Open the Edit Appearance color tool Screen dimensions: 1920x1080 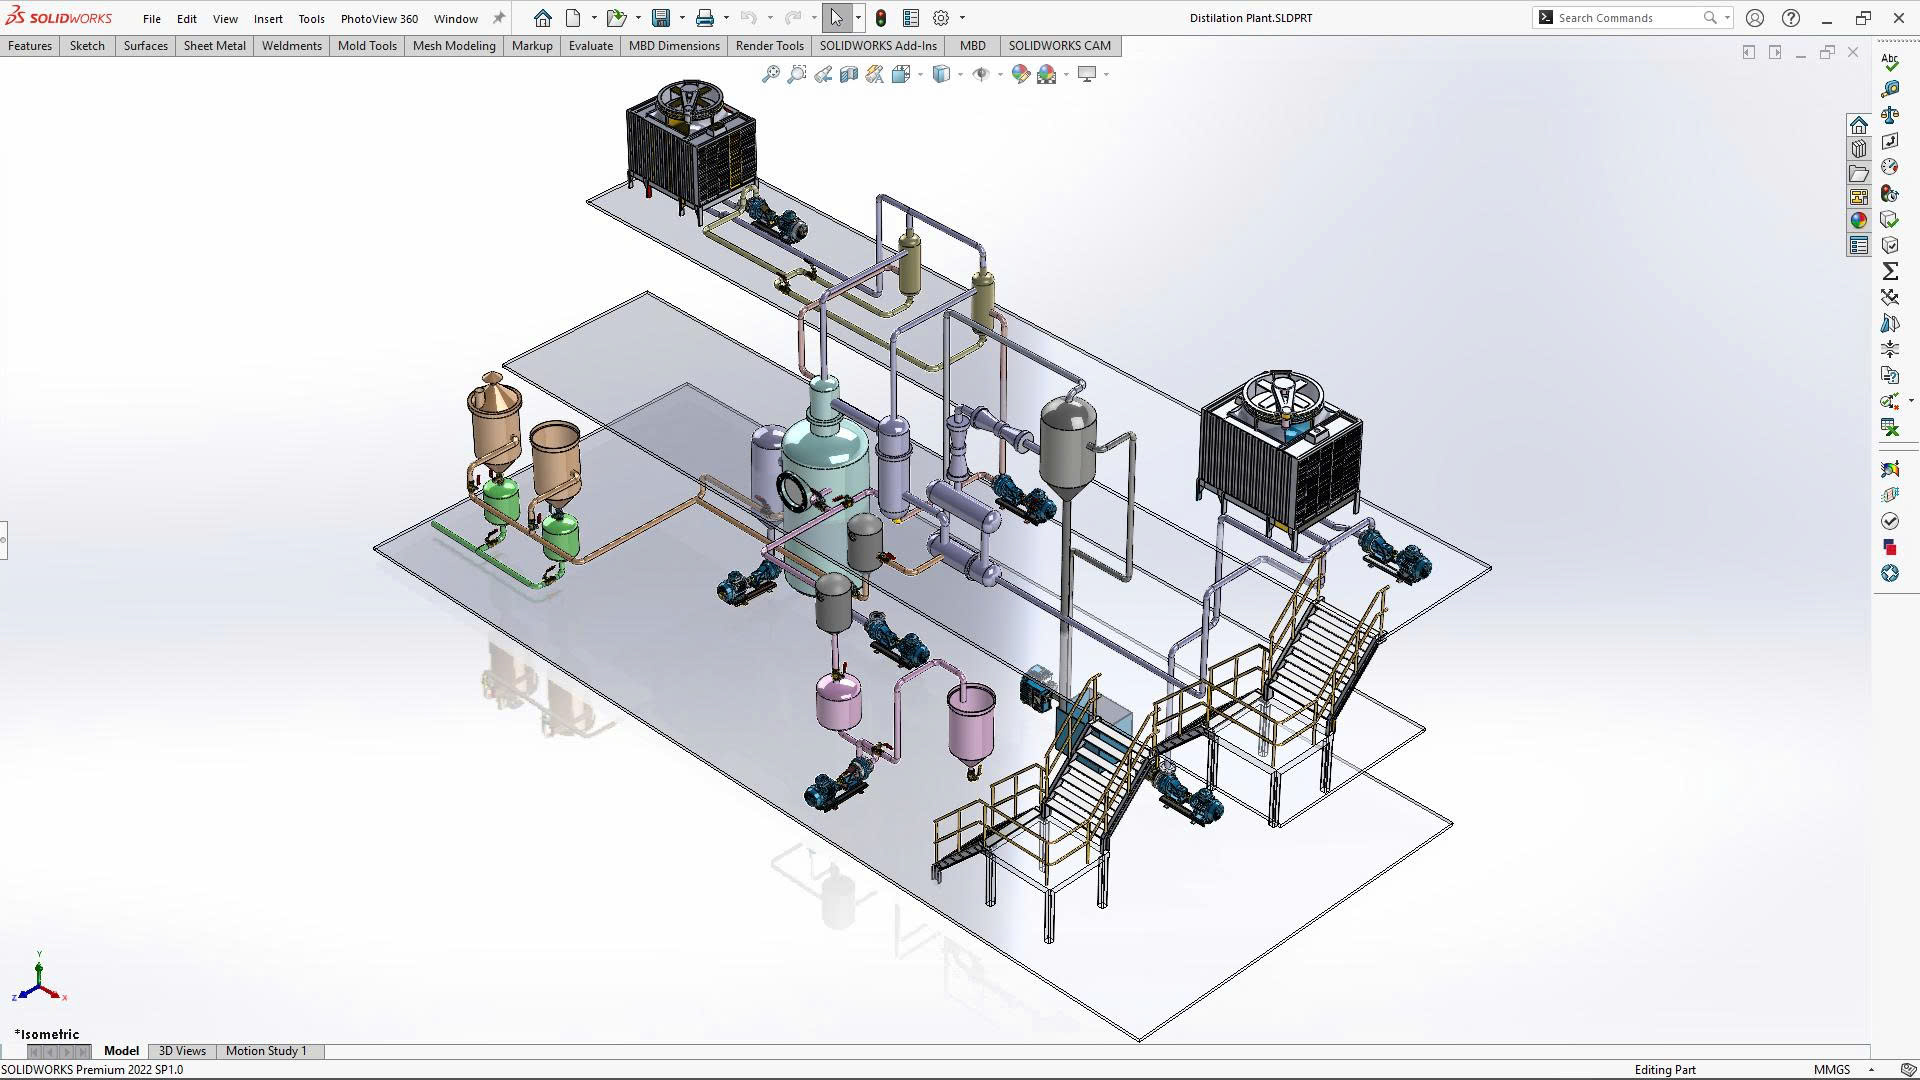pyautogui.click(x=1020, y=74)
